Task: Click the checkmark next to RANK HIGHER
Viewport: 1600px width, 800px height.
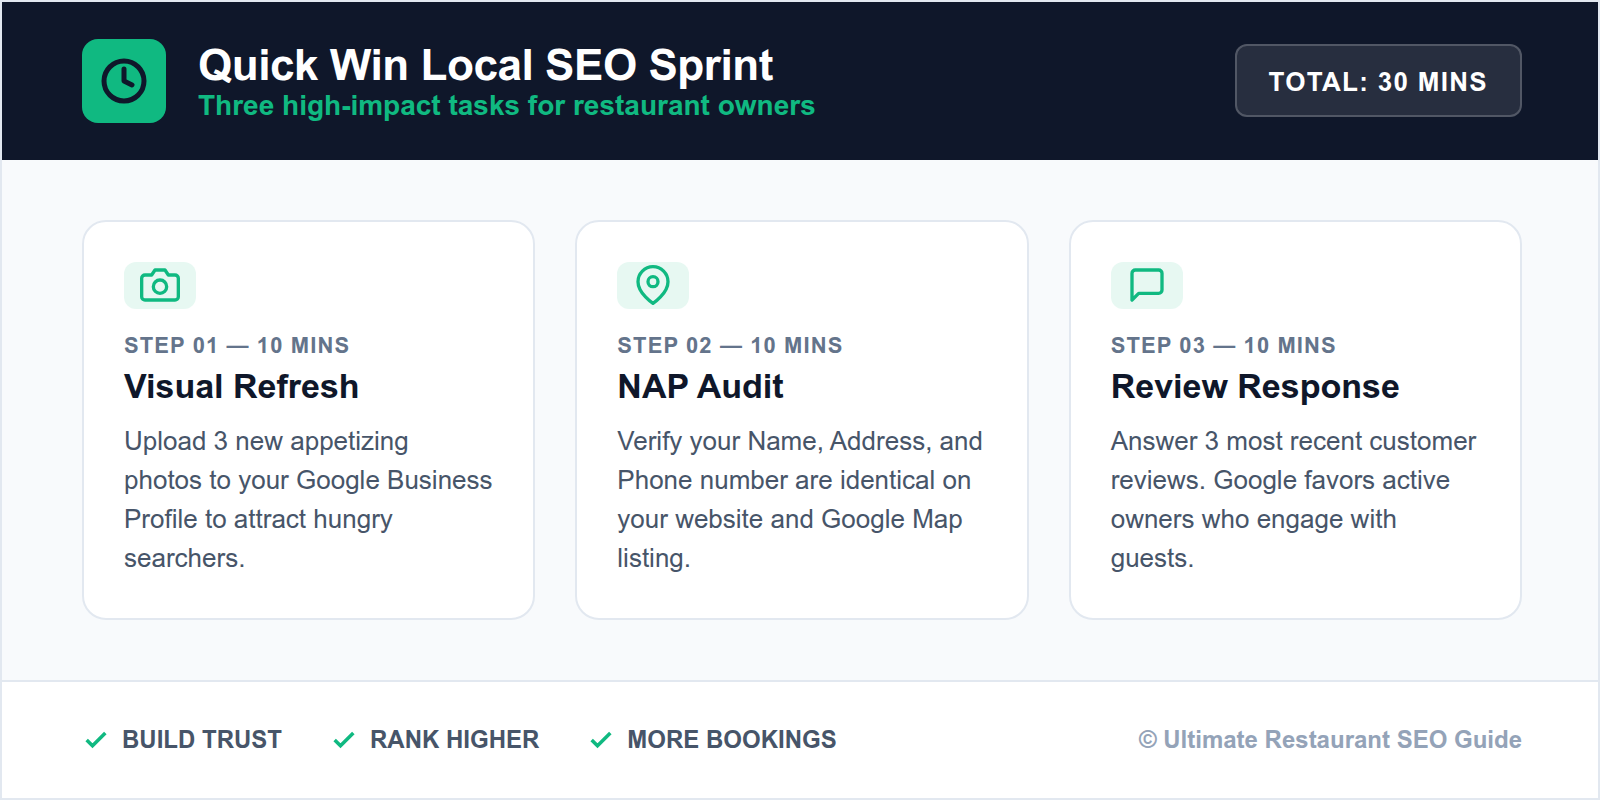Action: pyautogui.click(x=344, y=740)
